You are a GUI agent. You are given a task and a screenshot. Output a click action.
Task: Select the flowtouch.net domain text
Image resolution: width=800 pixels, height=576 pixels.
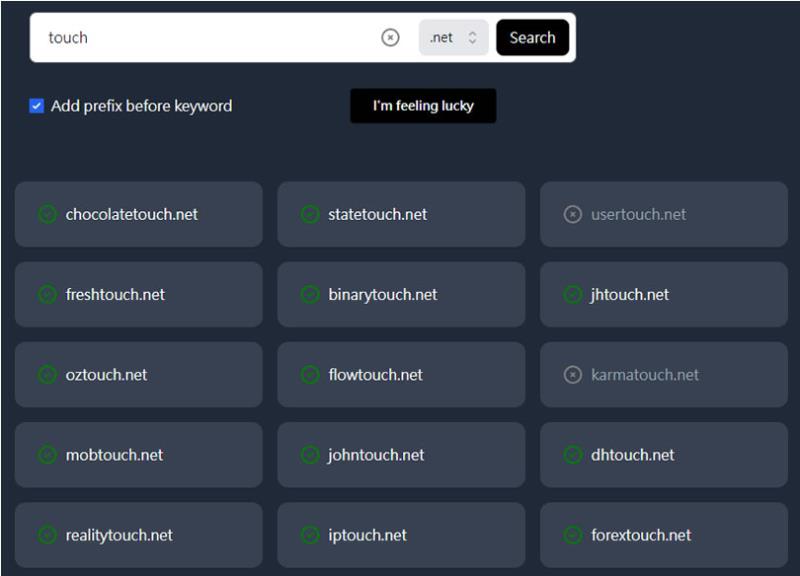click(376, 374)
